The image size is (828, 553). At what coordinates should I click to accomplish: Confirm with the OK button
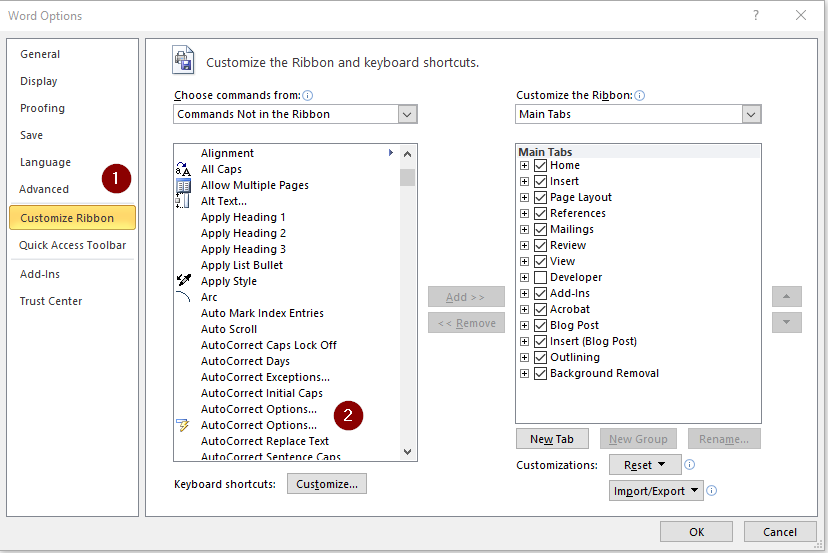click(696, 531)
